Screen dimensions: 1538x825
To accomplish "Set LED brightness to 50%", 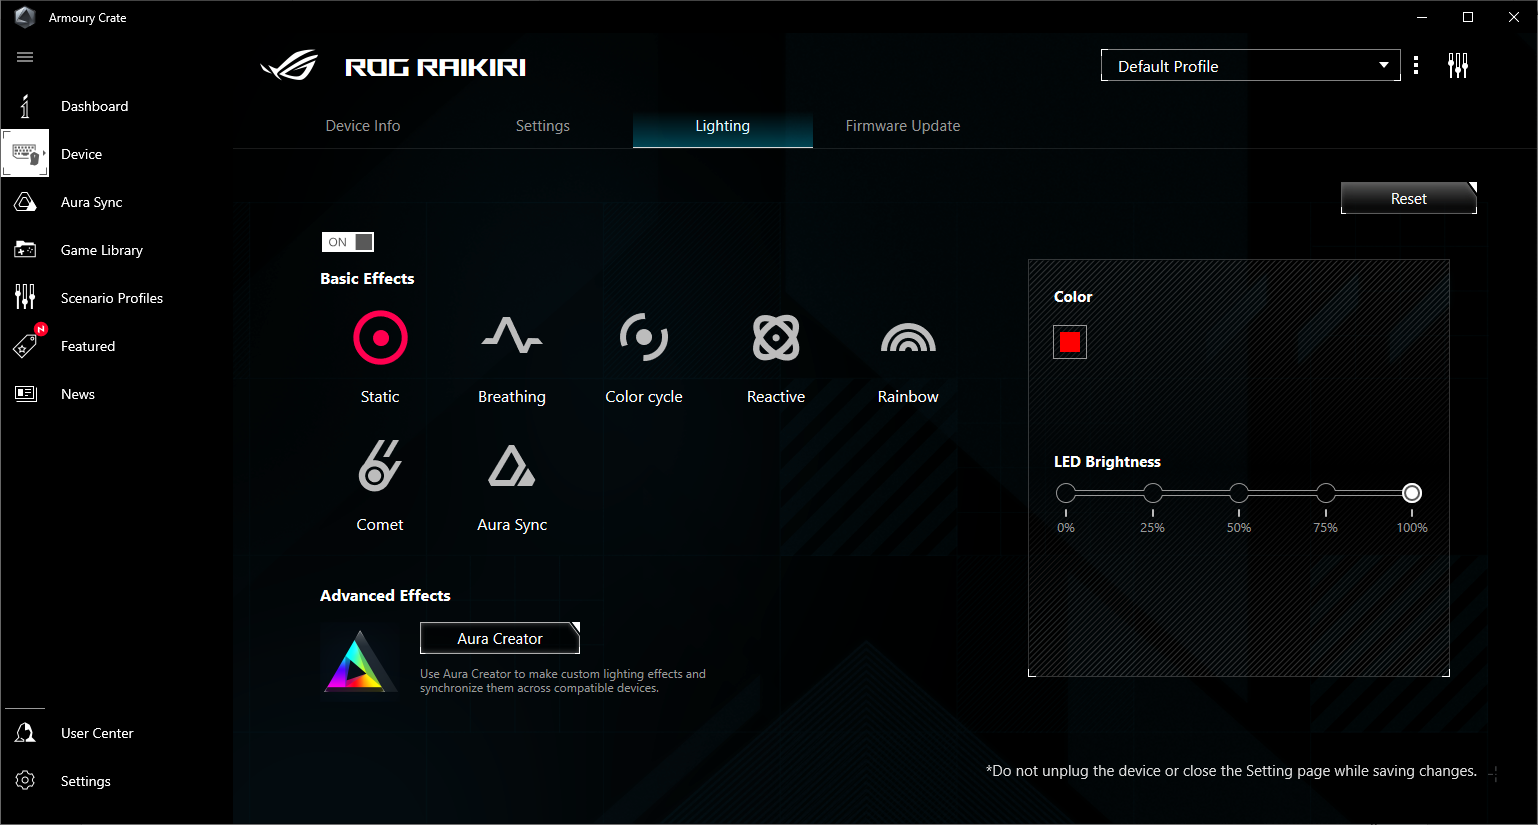I will tap(1239, 493).
